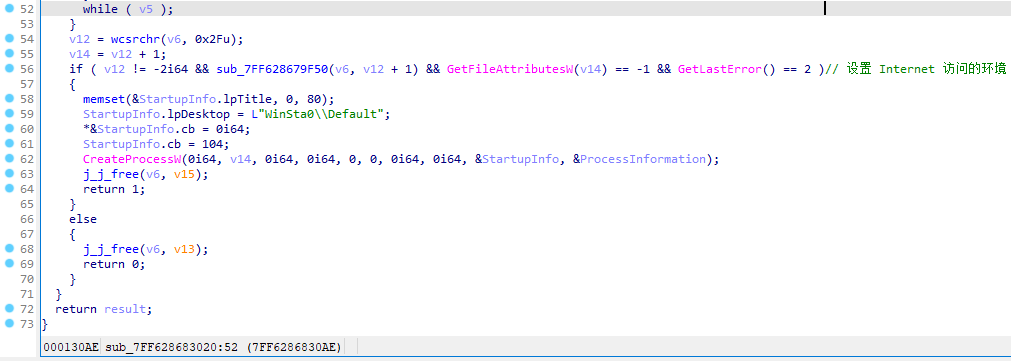Click 'return 1;' on line 64
Viewport: 1011px width, 361px height.
pos(113,190)
